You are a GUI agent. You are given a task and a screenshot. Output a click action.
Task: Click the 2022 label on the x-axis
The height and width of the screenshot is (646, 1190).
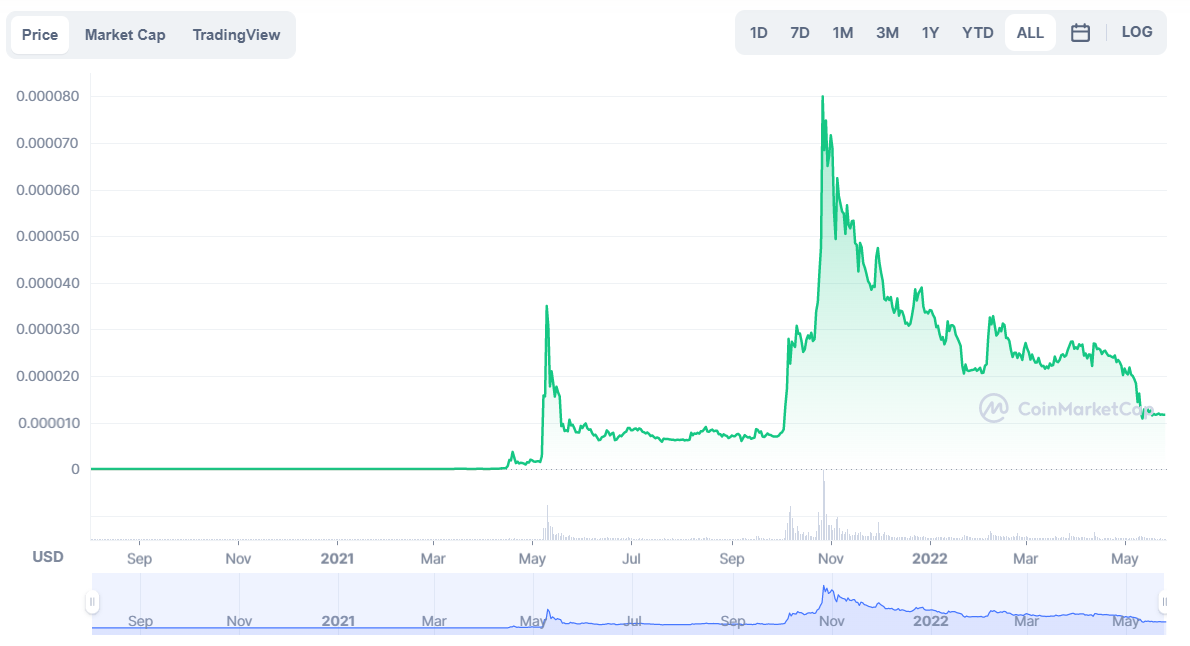point(930,559)
